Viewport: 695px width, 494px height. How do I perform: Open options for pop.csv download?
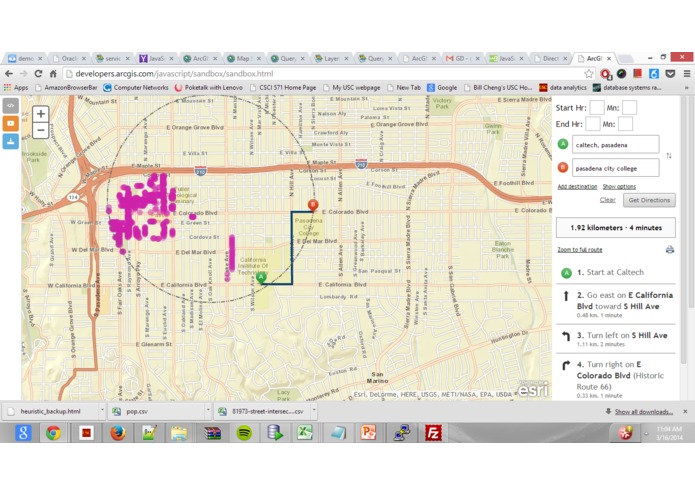[208, 411]
